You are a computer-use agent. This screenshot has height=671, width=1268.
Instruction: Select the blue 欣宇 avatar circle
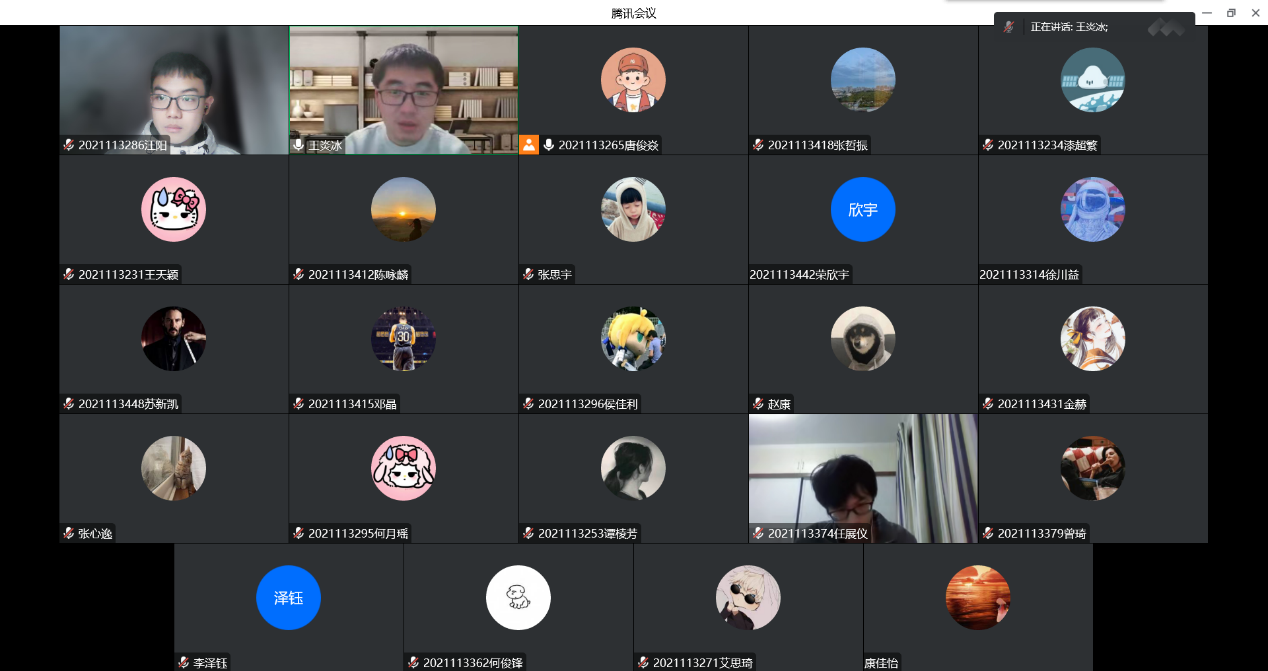862,210
